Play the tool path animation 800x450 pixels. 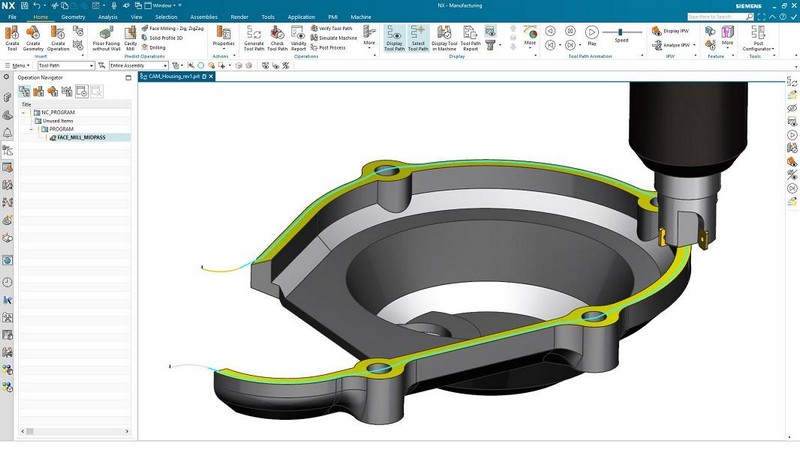tap(591, 35)
